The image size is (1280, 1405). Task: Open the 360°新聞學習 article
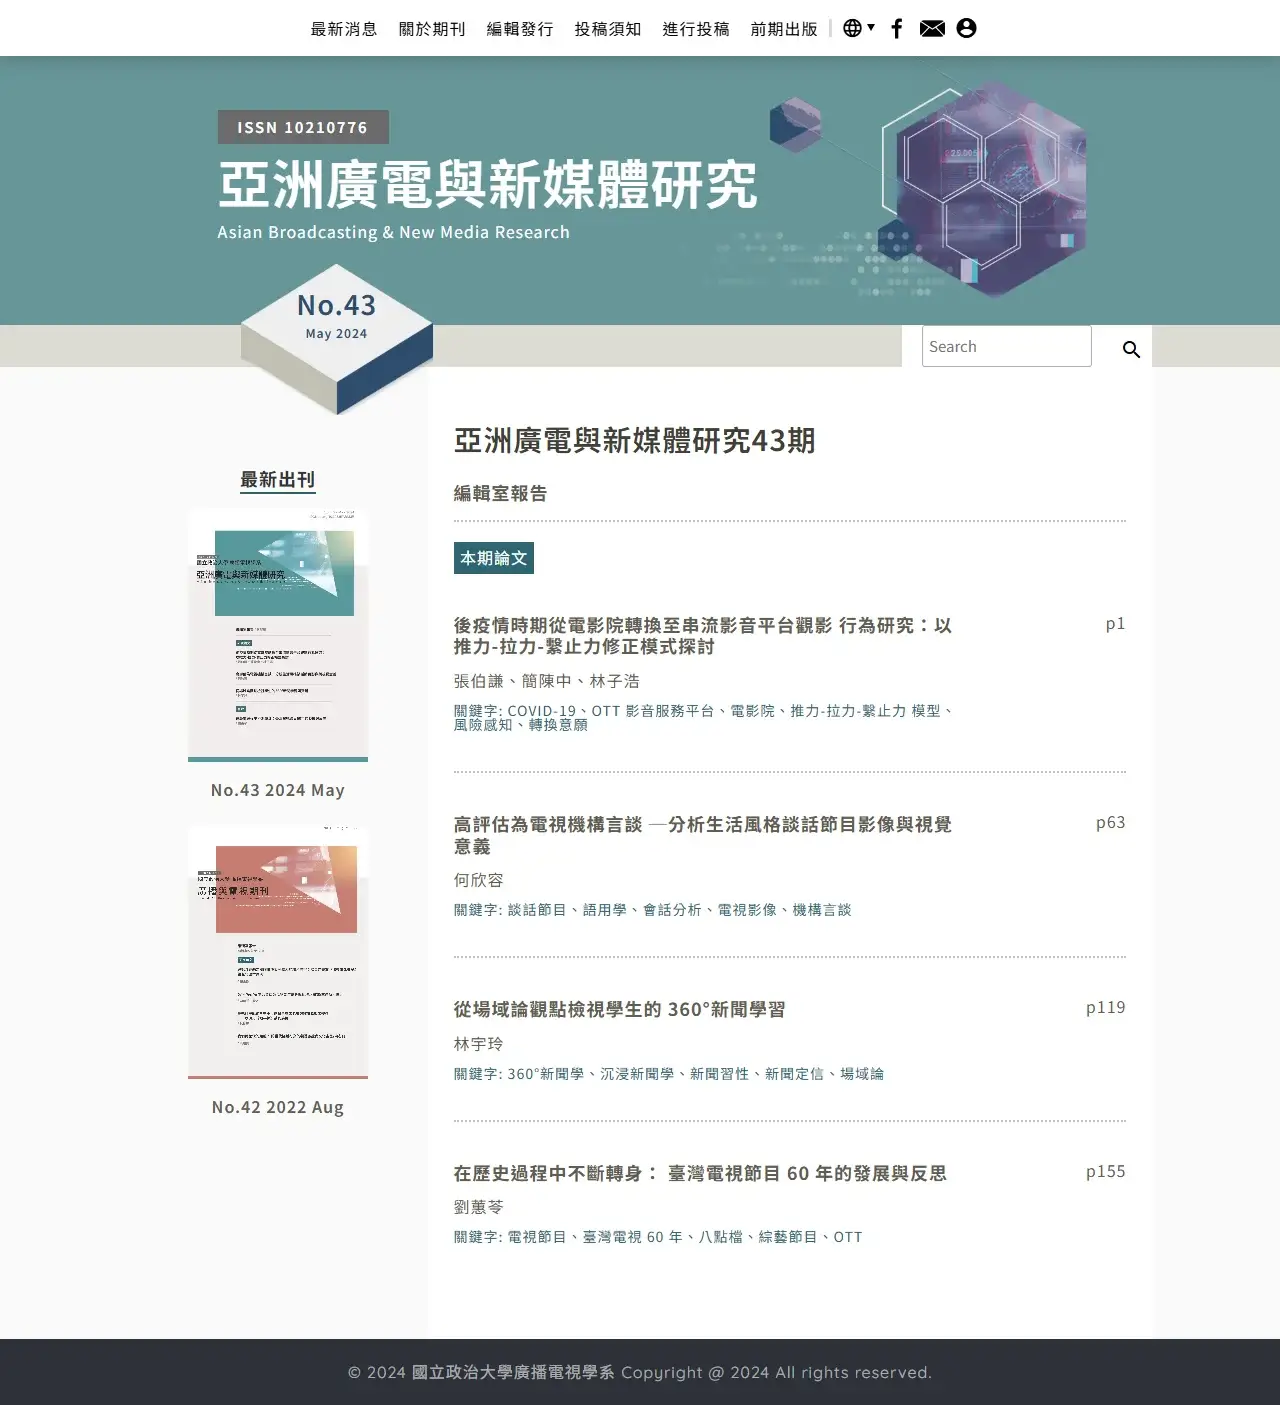coord(620,1009)
